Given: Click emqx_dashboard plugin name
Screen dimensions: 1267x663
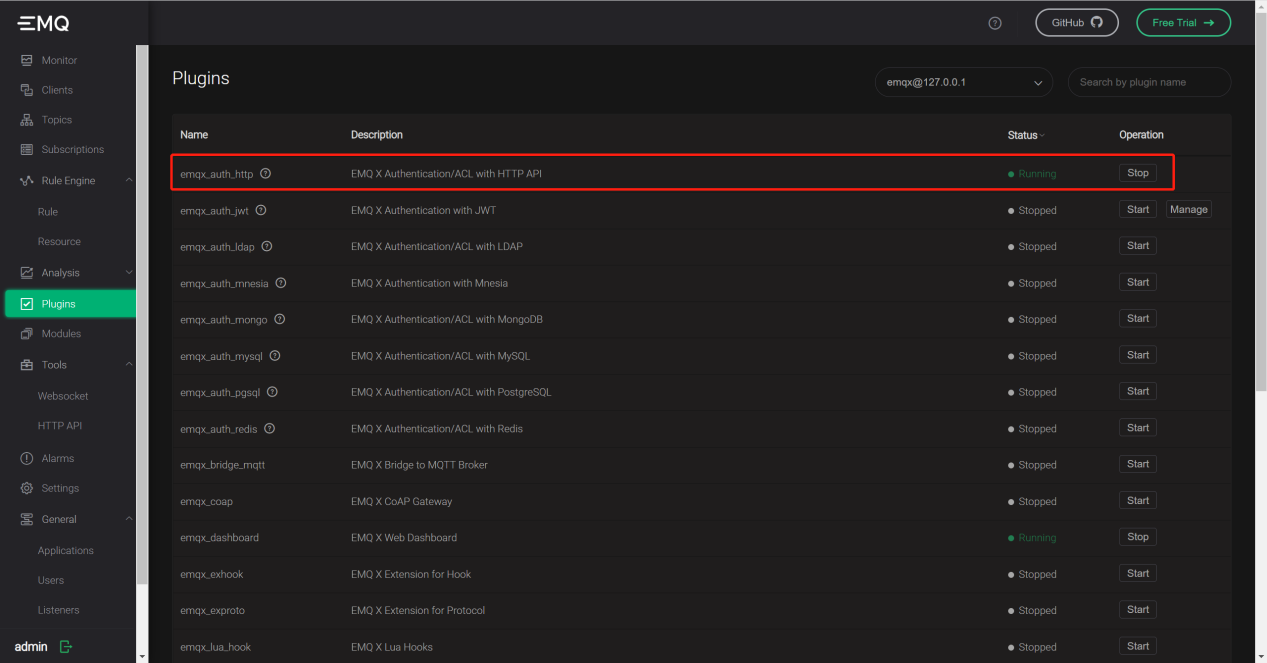Looking at the screenshot, I should coord(219,538).
